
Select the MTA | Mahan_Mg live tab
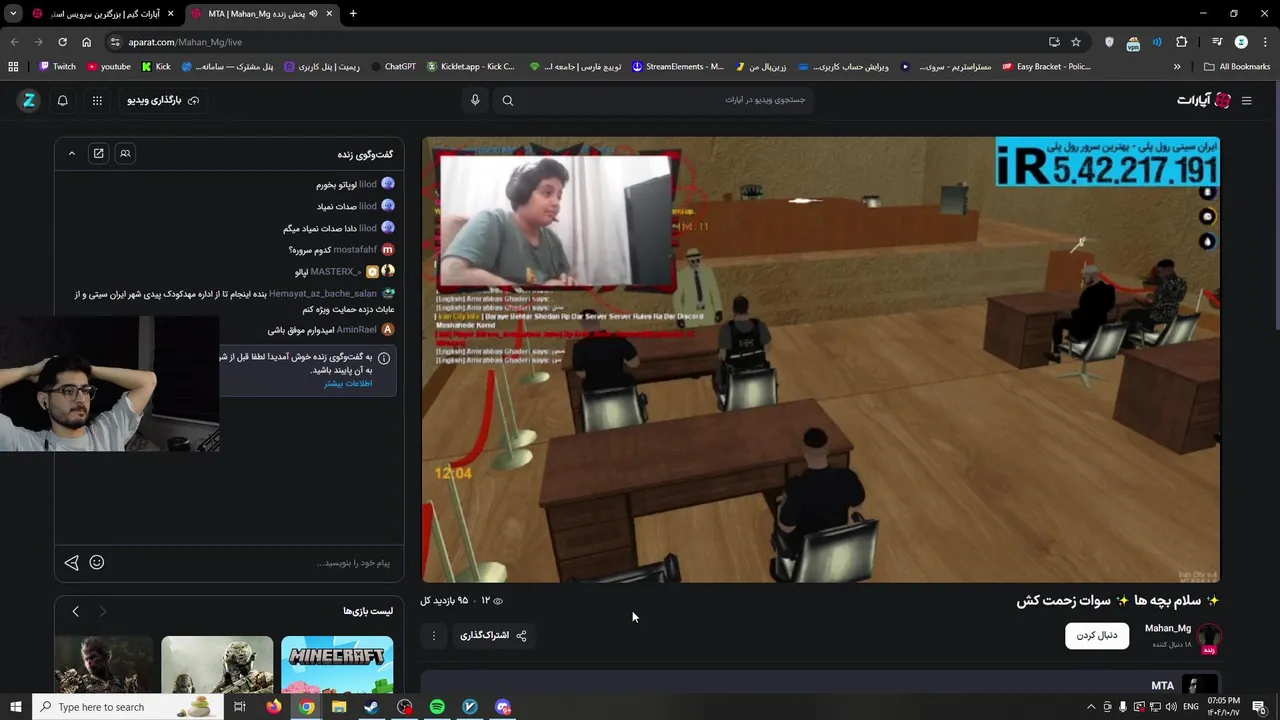(262, 14)
